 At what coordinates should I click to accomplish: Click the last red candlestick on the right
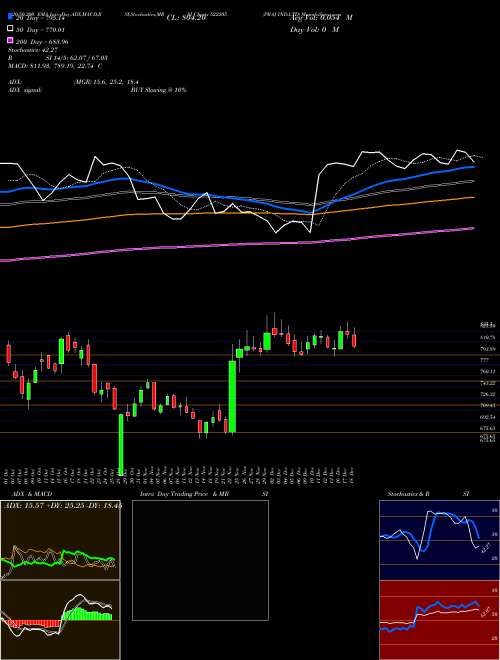click(x=354, y=340)
